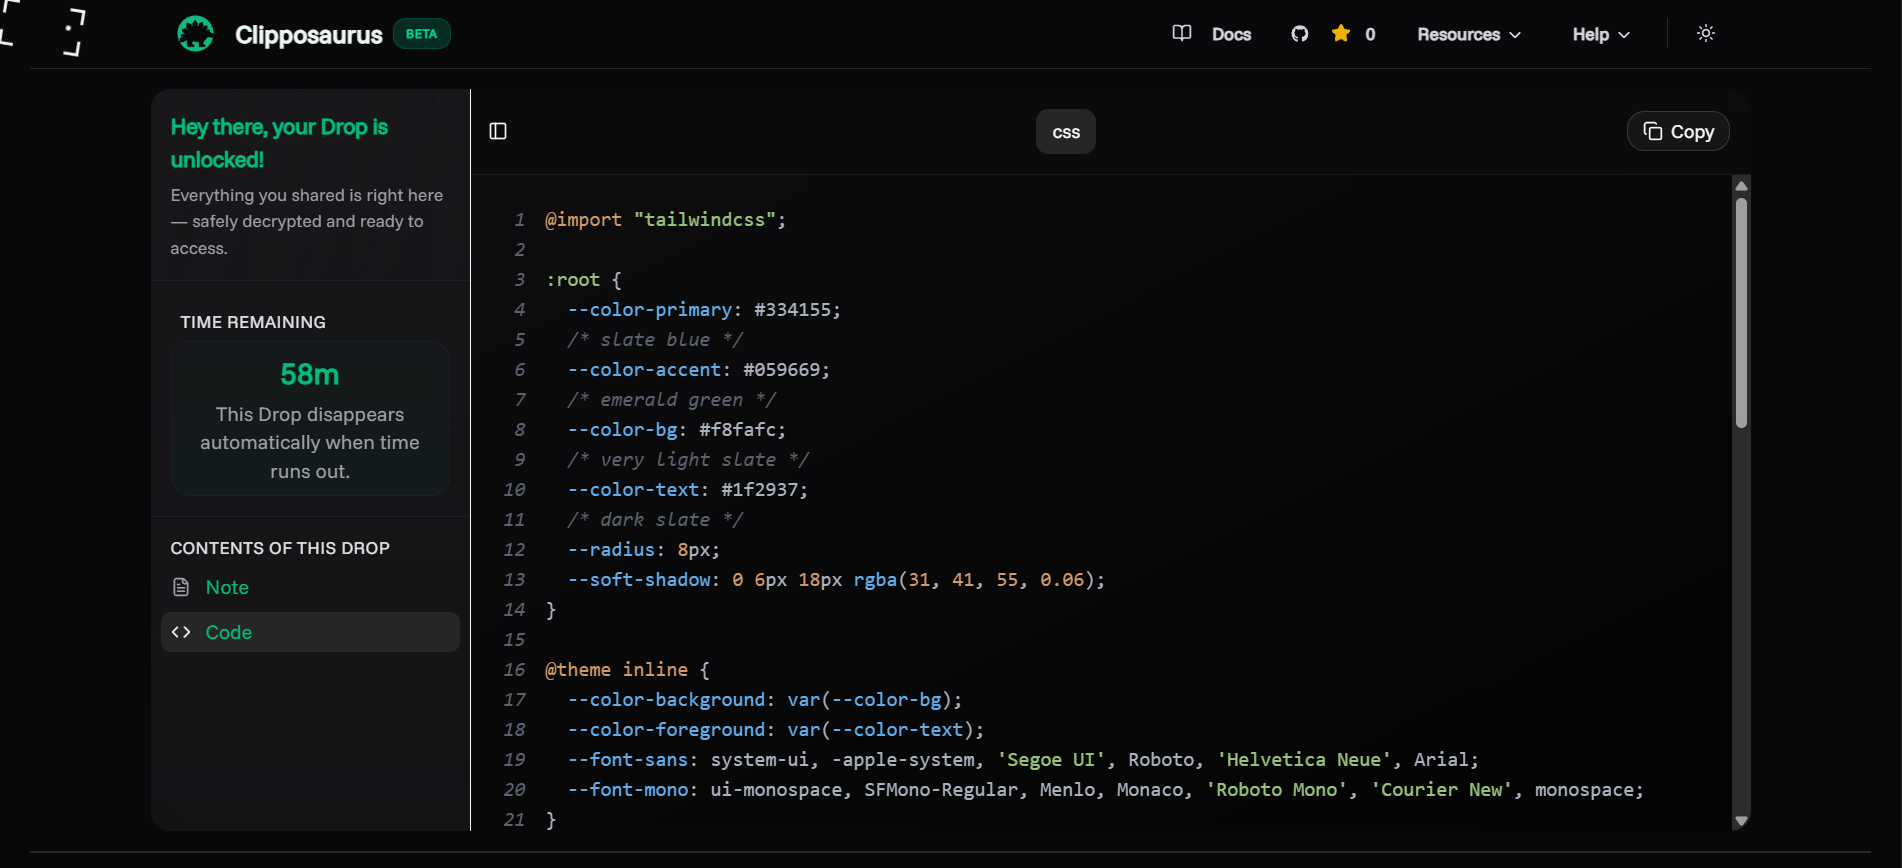Select the Code item in drop contents
1902x868 pixels.
click(229, 632)
